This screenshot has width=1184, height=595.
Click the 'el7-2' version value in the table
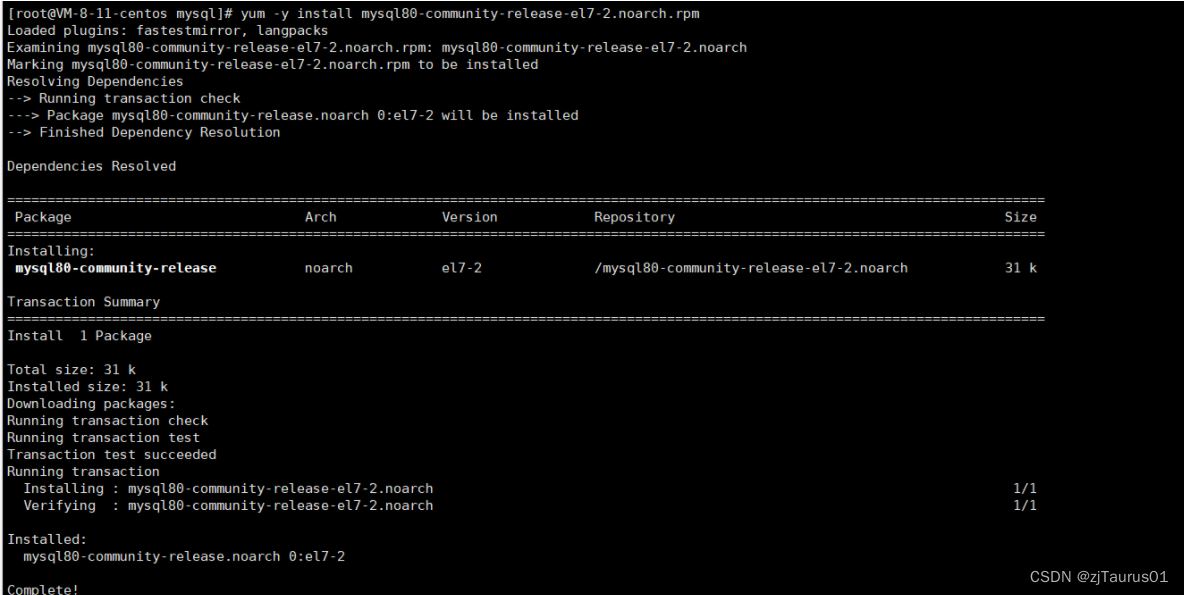pyautogui.click(x=461, y=268)
